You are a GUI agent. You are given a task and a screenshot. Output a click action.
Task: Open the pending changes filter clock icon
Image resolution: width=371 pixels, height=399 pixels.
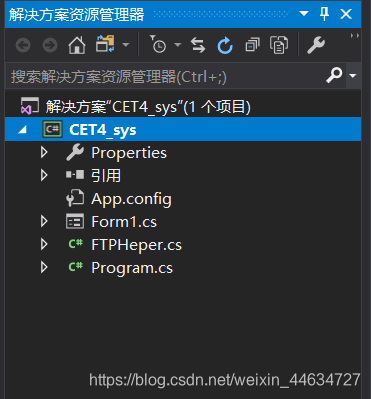(157, 44)
